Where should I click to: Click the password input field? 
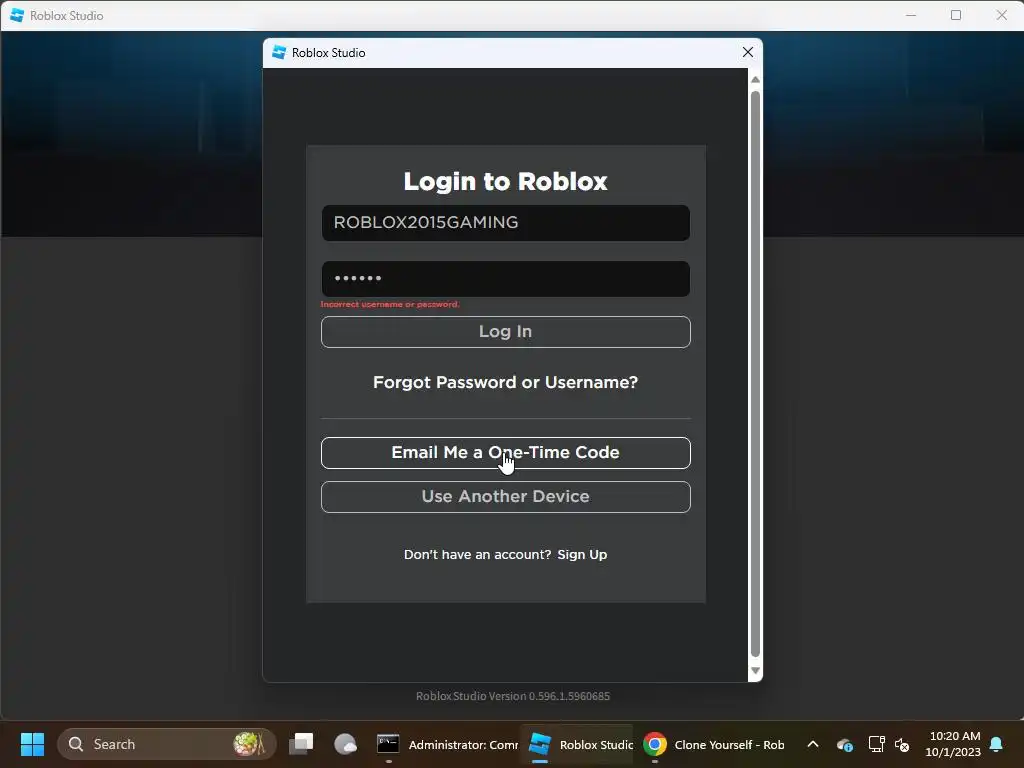tap(505, 279)
